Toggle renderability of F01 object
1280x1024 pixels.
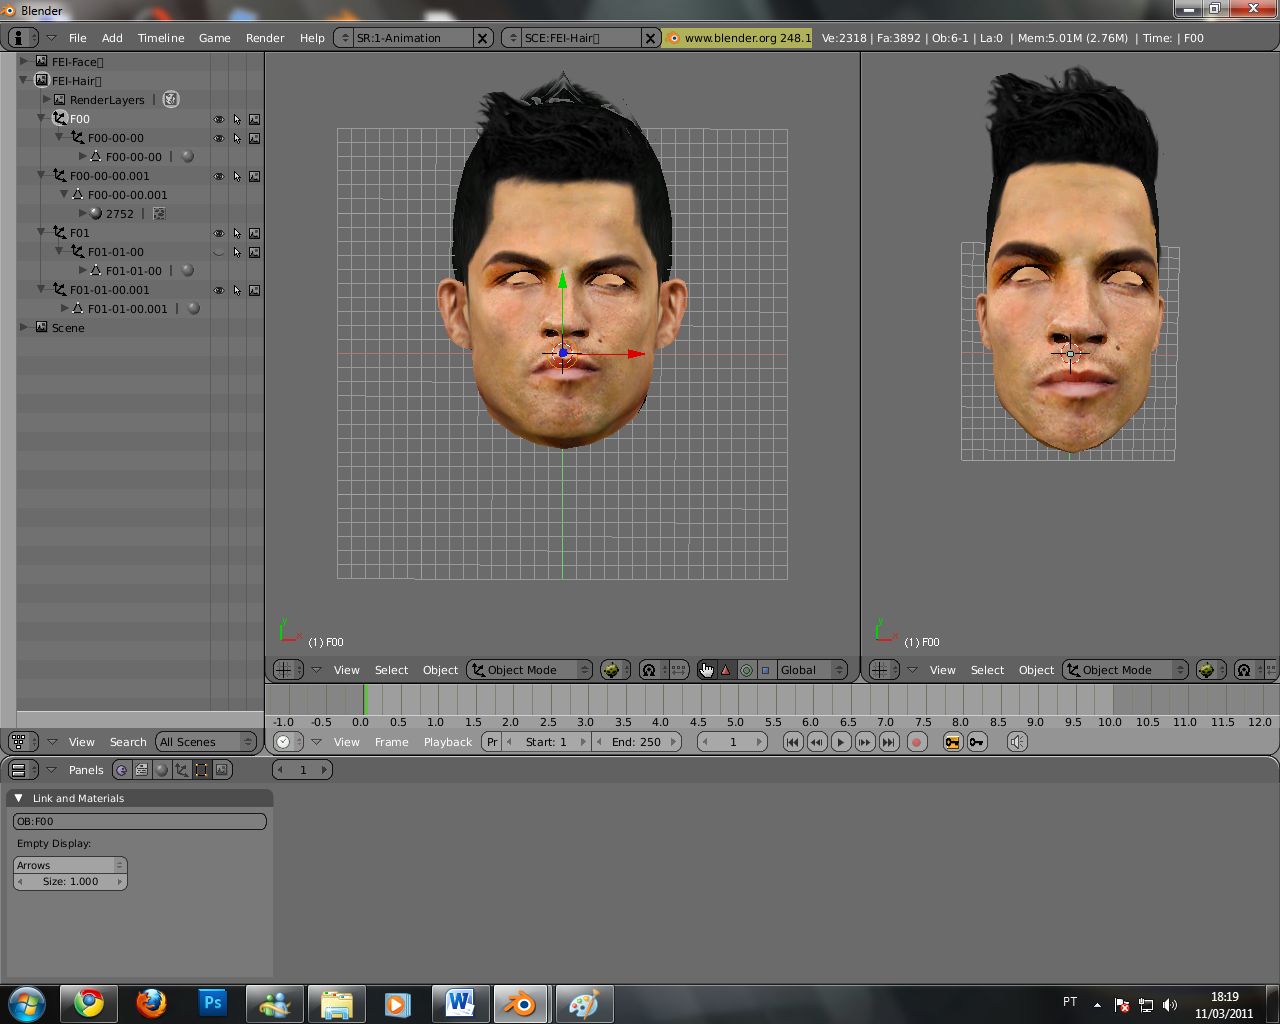[255, 233]
